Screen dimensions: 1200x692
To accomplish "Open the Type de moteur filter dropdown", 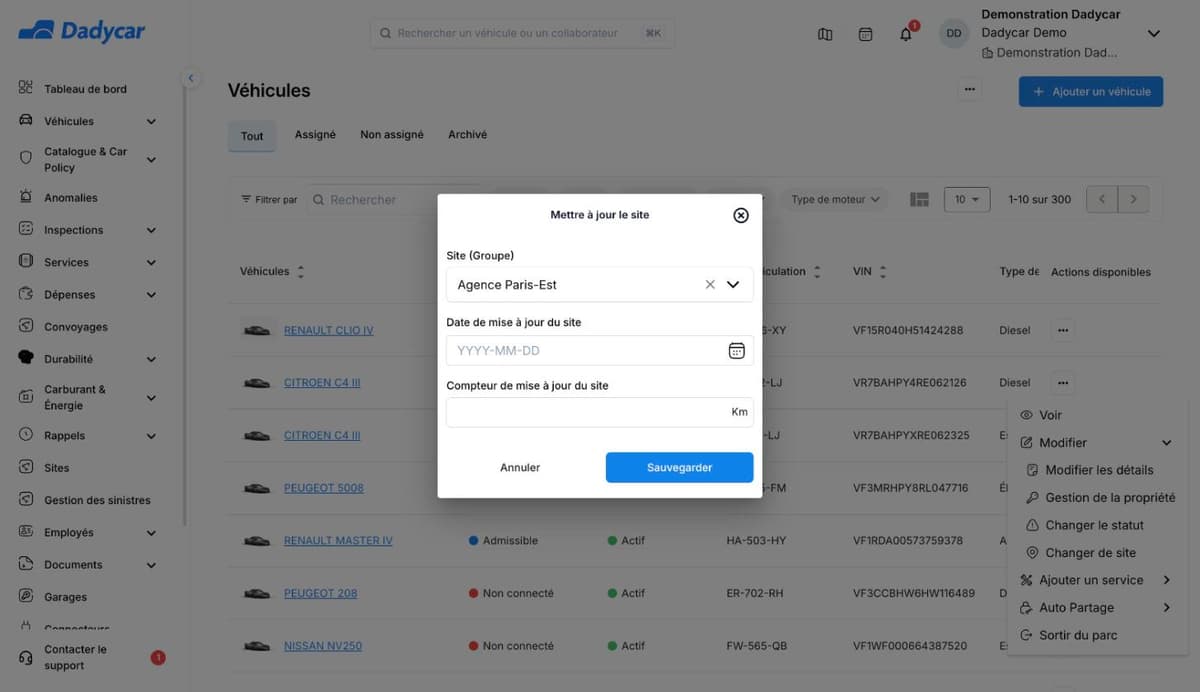I will 835,200.
